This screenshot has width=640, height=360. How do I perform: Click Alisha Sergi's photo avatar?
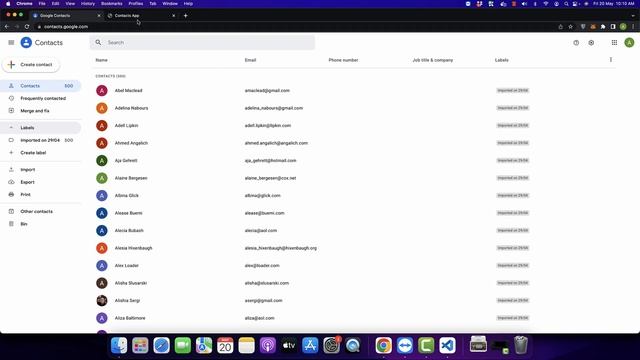[102, 300]
